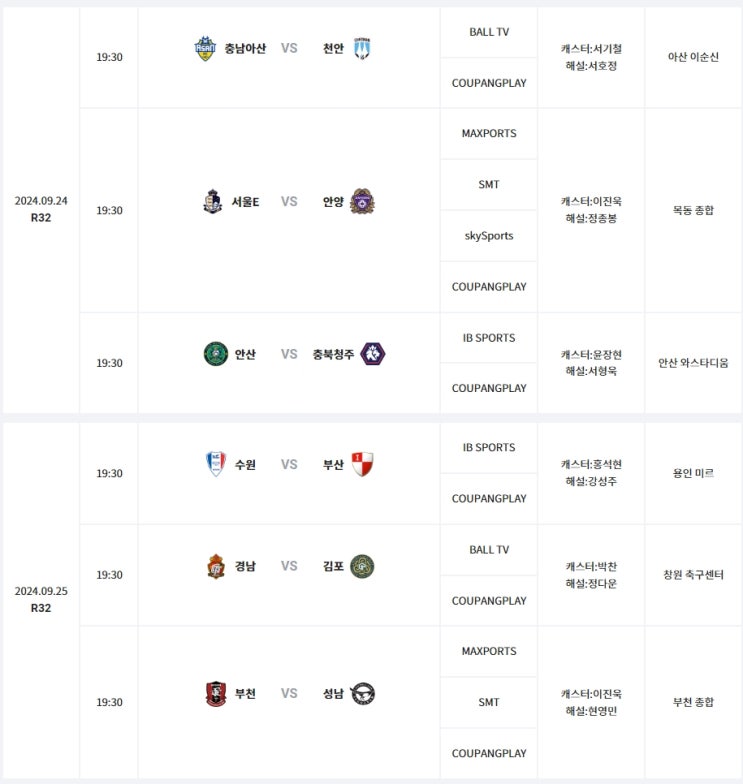Click the Seoul E-Land team crest
The width and height of the screenshot is (743, 784).
(x=213, y=202)
